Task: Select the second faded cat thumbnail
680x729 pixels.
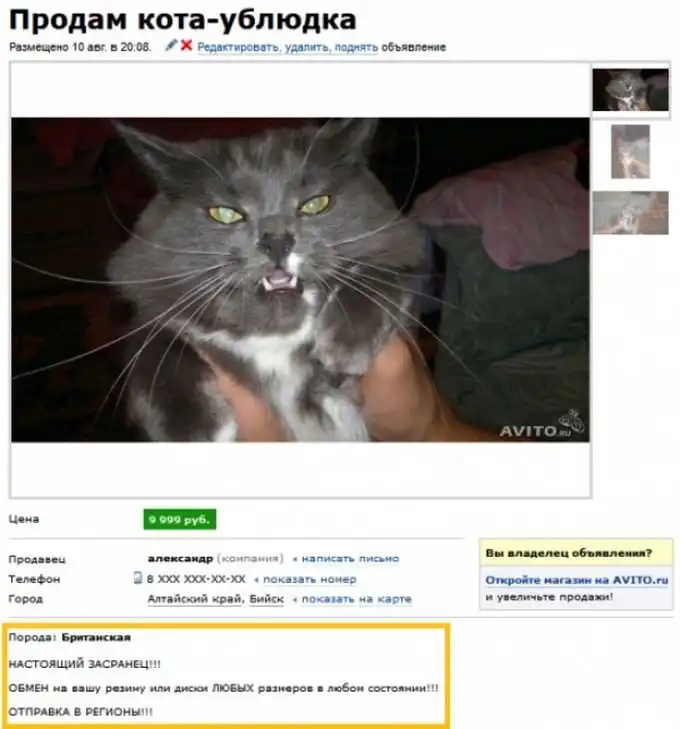Action: click(630, 152)
